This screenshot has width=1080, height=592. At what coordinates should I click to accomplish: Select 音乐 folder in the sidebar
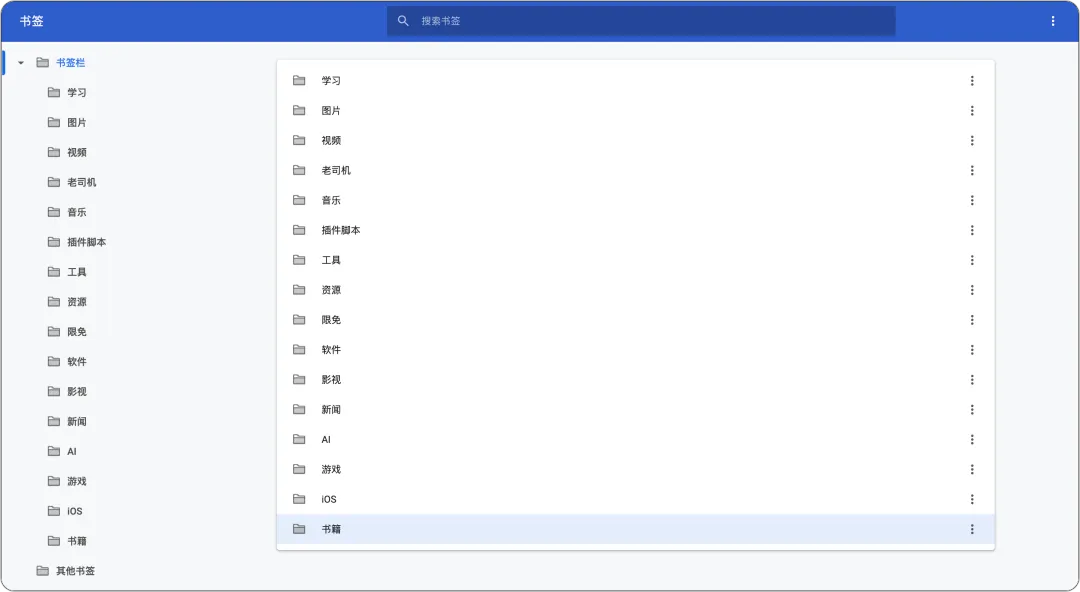pos(76,212)
